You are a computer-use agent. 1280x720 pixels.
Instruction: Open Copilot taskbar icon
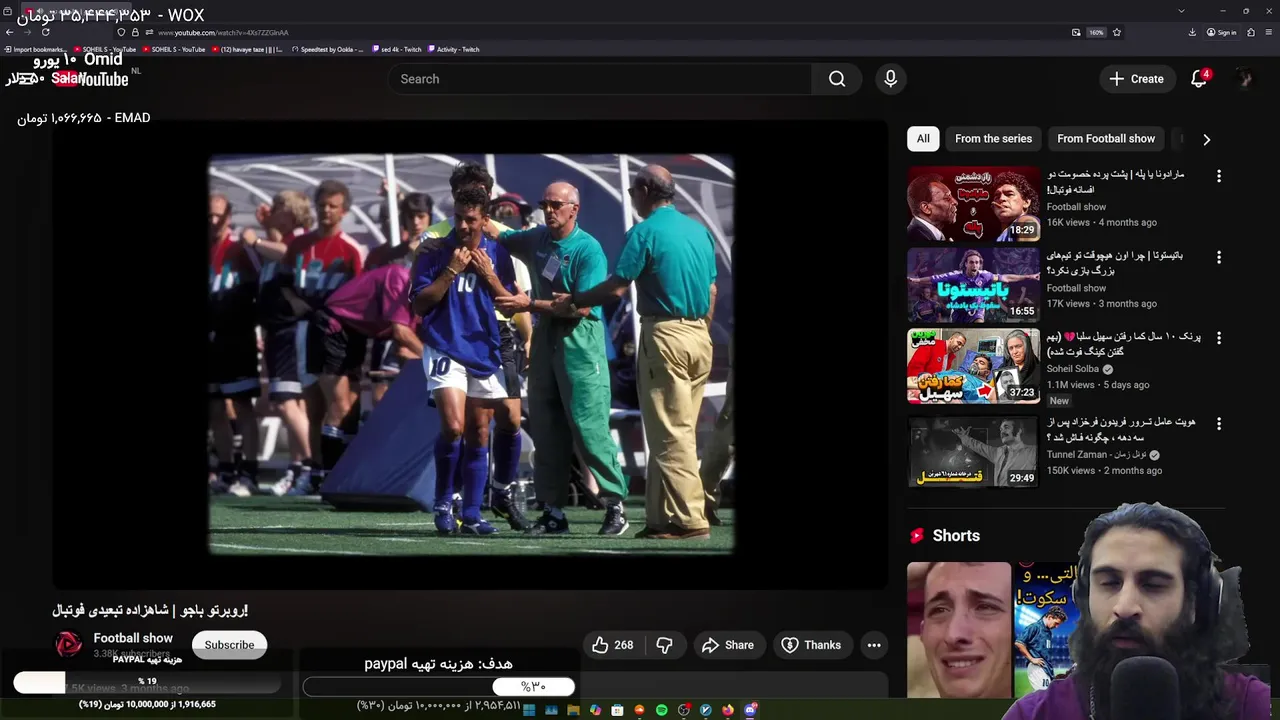coord(595,710)
